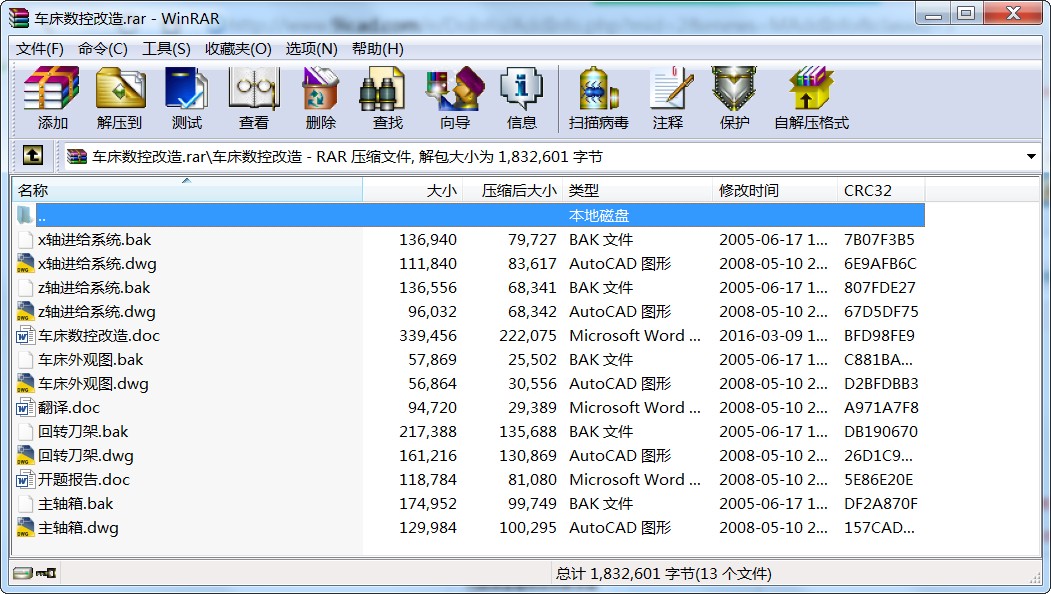This screenshot has height=594, width=1051.
Task: Click the 保护 (Protect) shield icon
Action: pos(734,98)
